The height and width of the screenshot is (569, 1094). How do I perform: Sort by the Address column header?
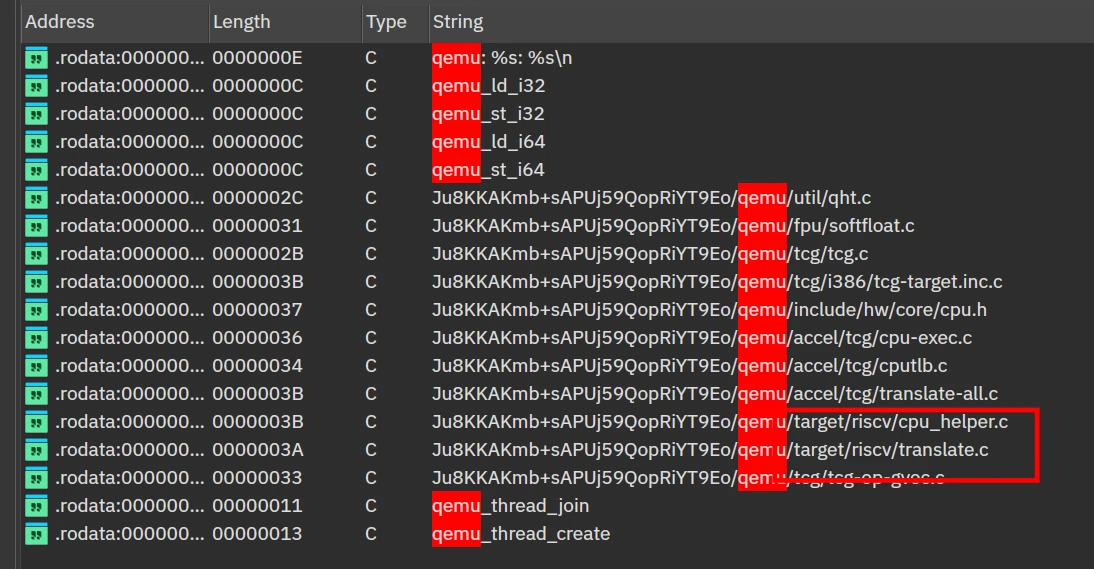point(60,21)
